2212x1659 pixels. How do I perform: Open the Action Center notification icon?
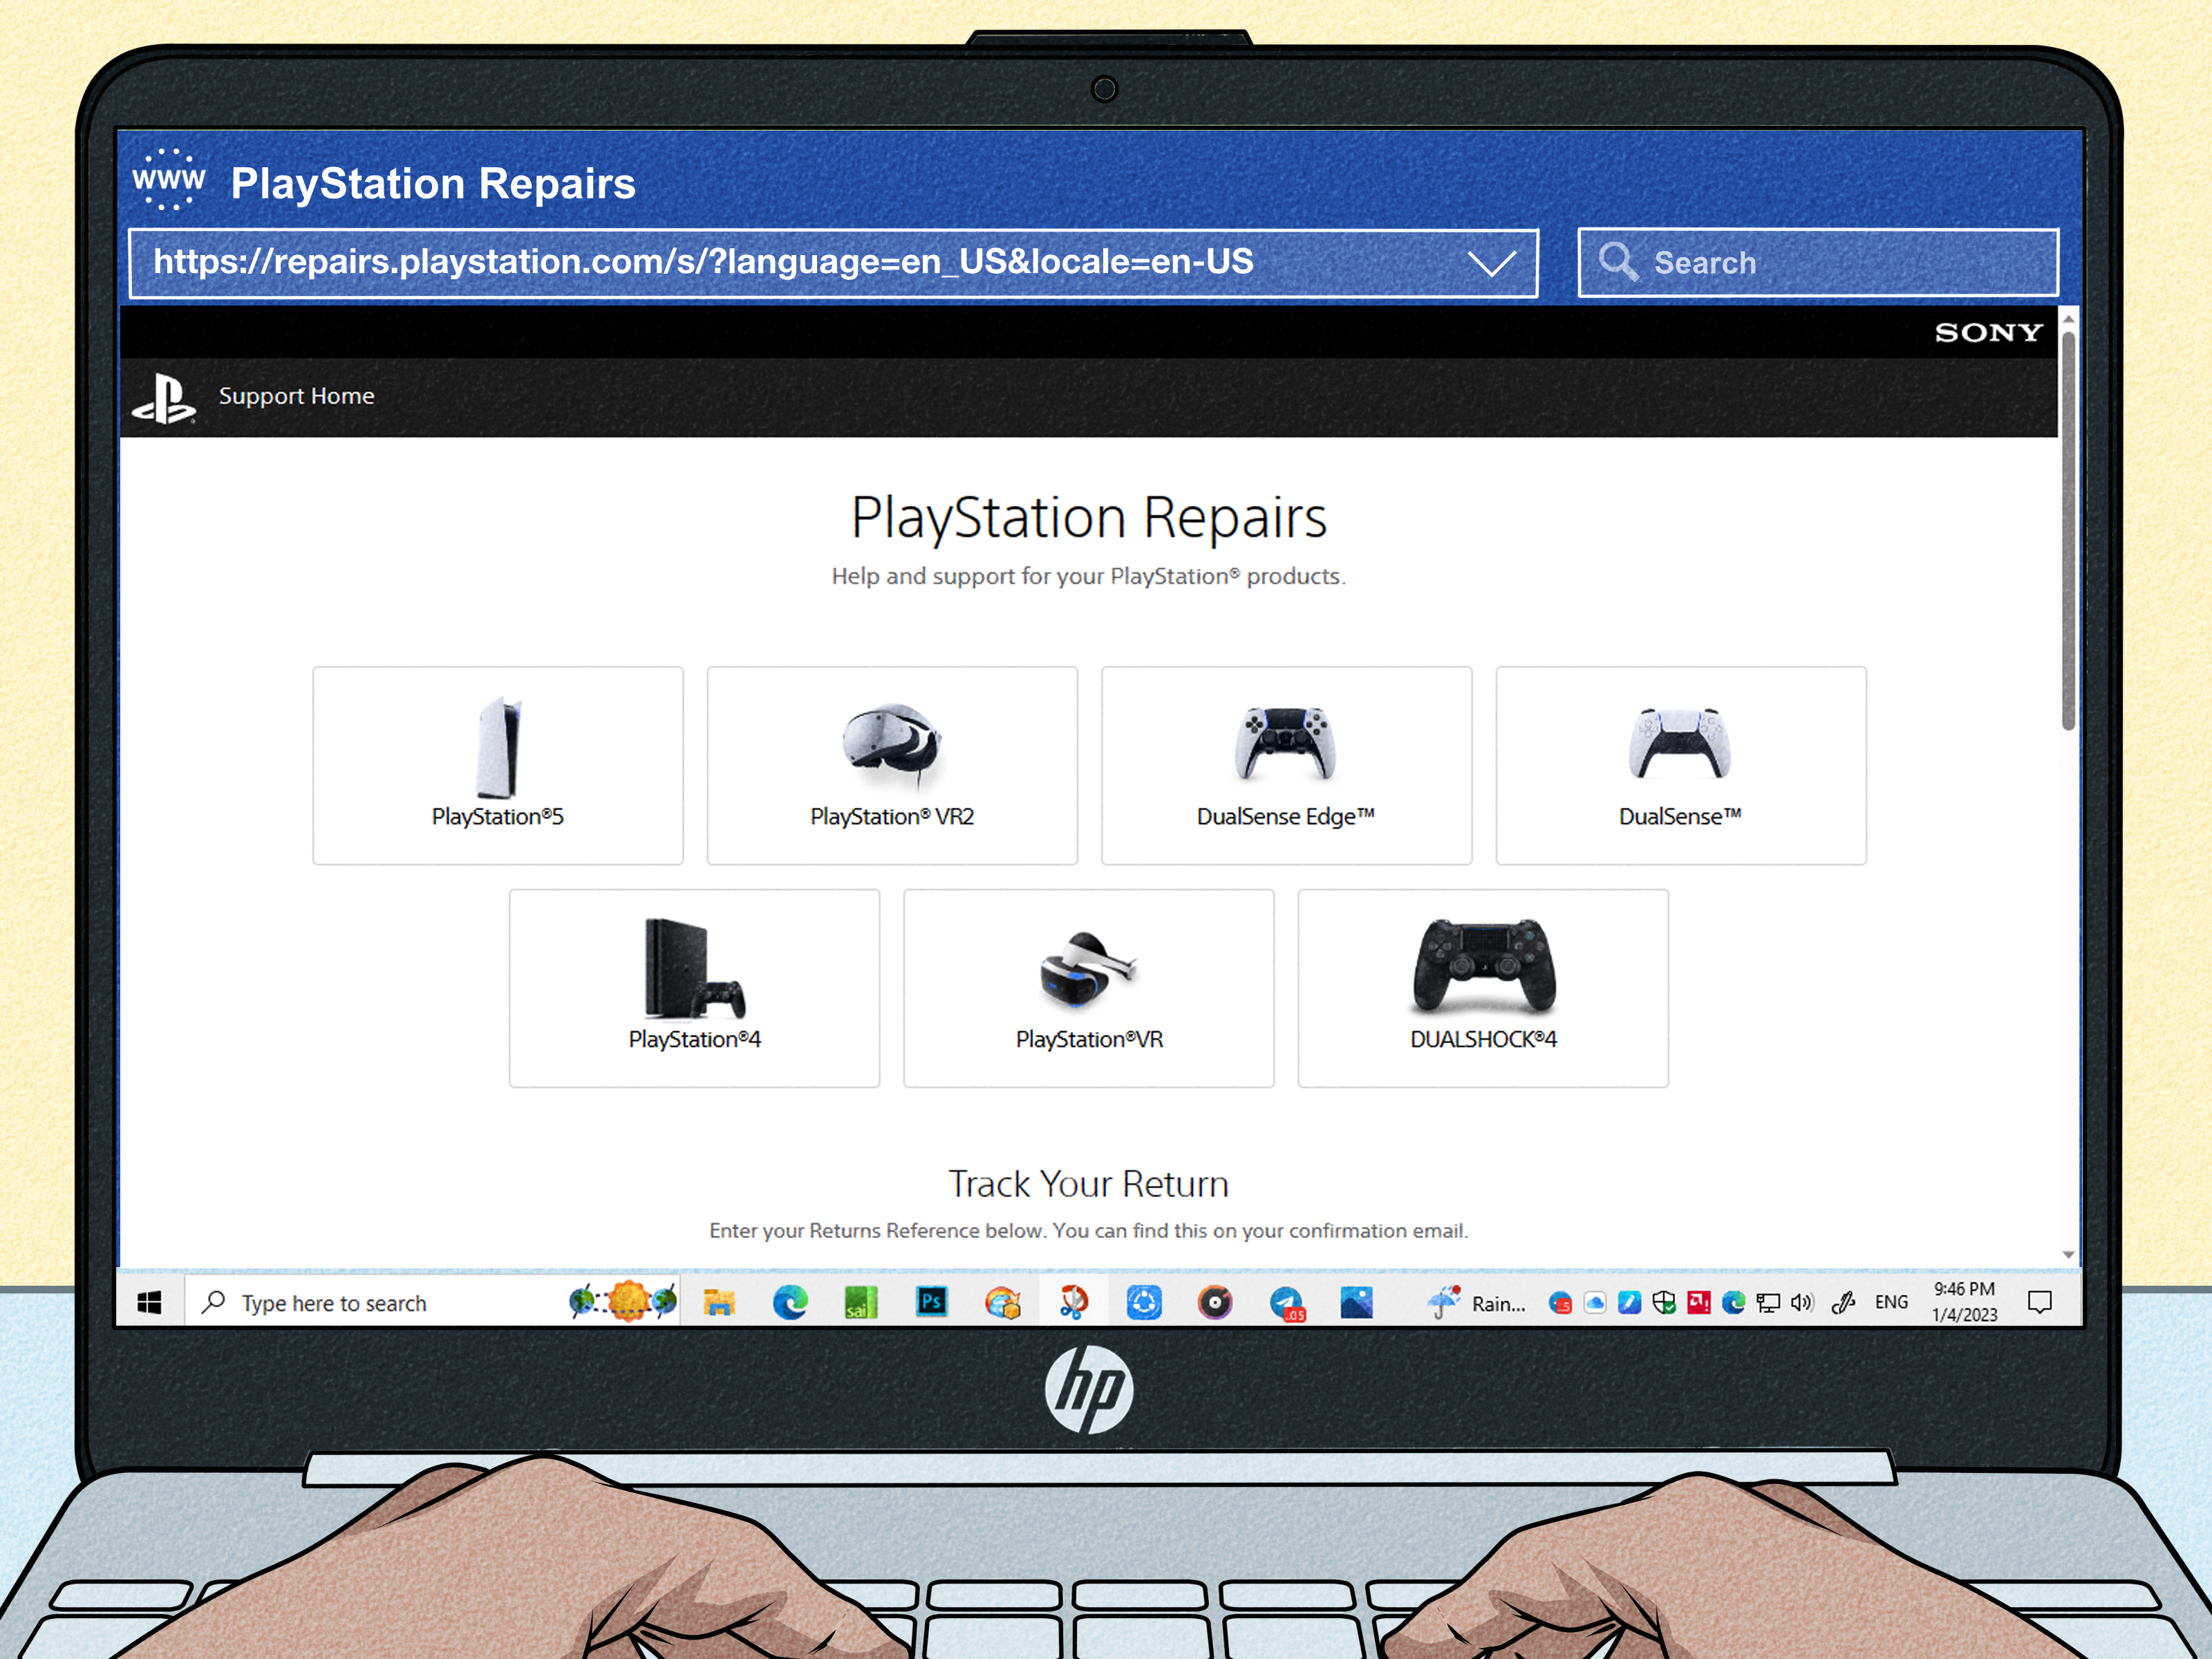click(2040, 1301)
